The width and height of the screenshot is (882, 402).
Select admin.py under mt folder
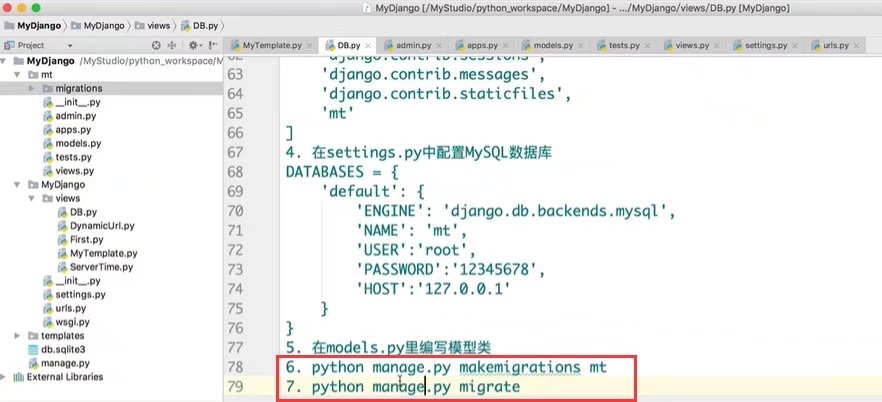(x=75, y=116)
